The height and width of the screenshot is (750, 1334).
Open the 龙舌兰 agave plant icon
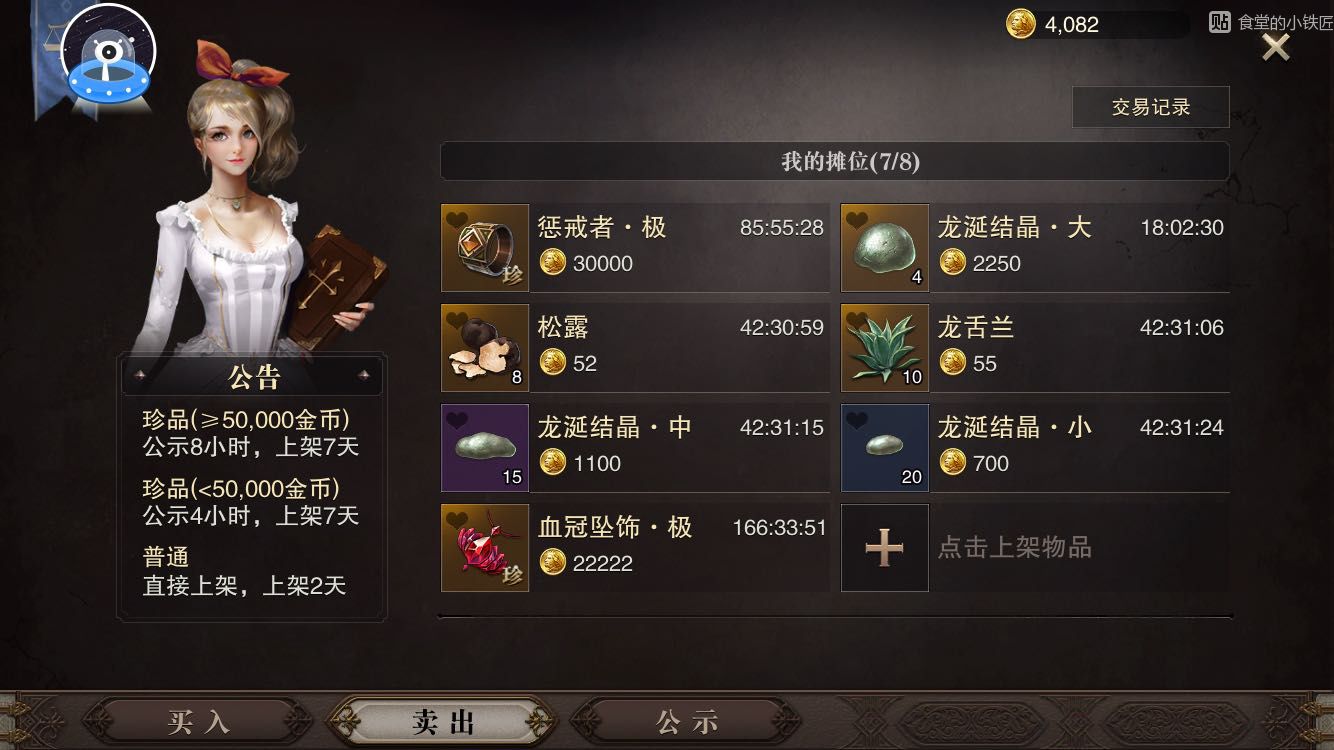coord(885,348)
